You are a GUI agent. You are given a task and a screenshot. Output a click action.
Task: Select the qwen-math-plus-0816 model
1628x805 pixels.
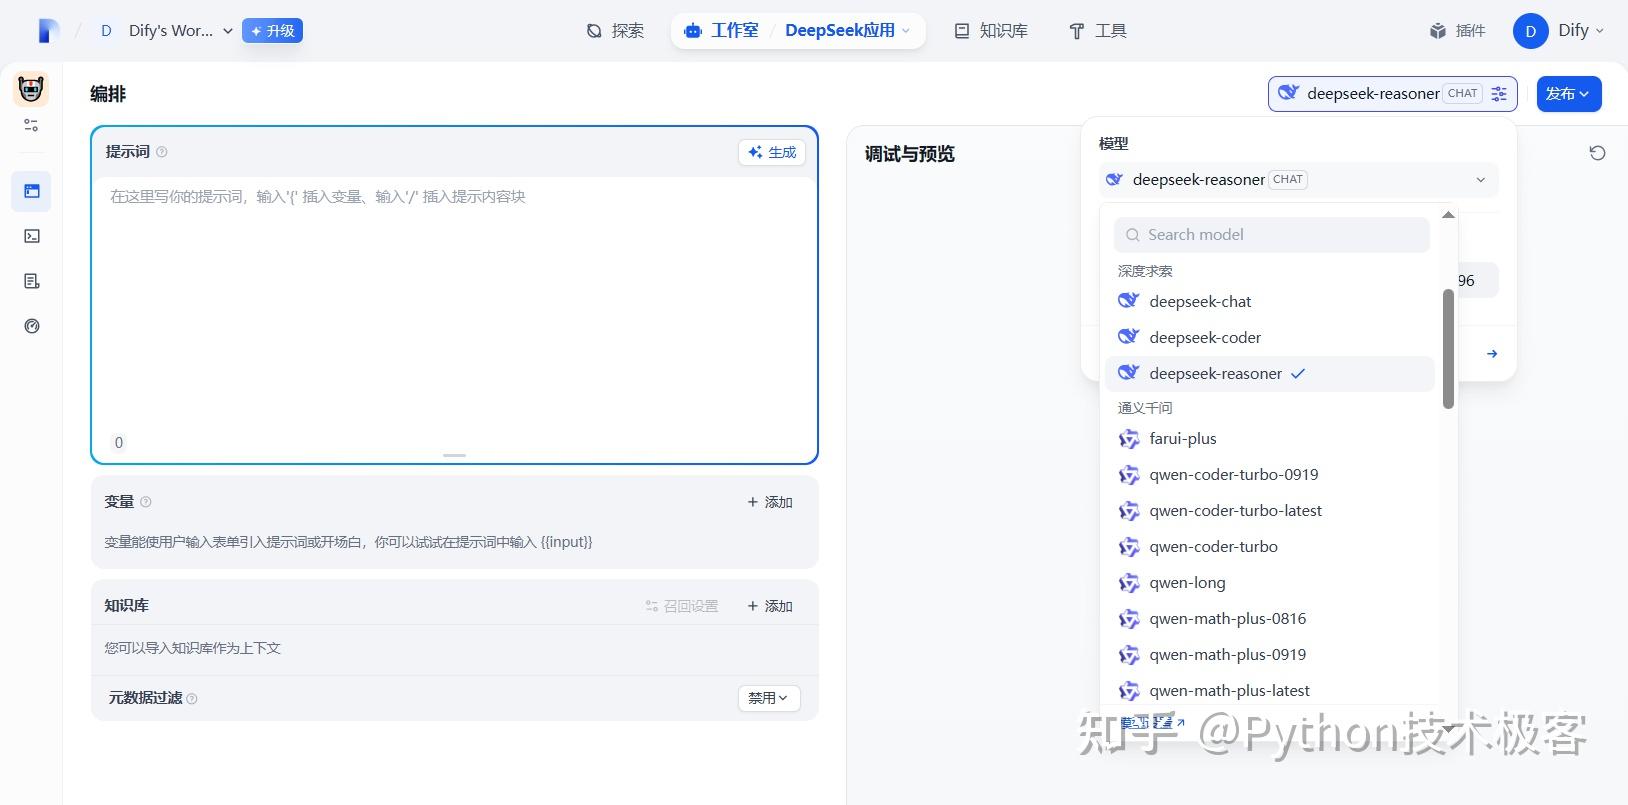coord(1270,618)
